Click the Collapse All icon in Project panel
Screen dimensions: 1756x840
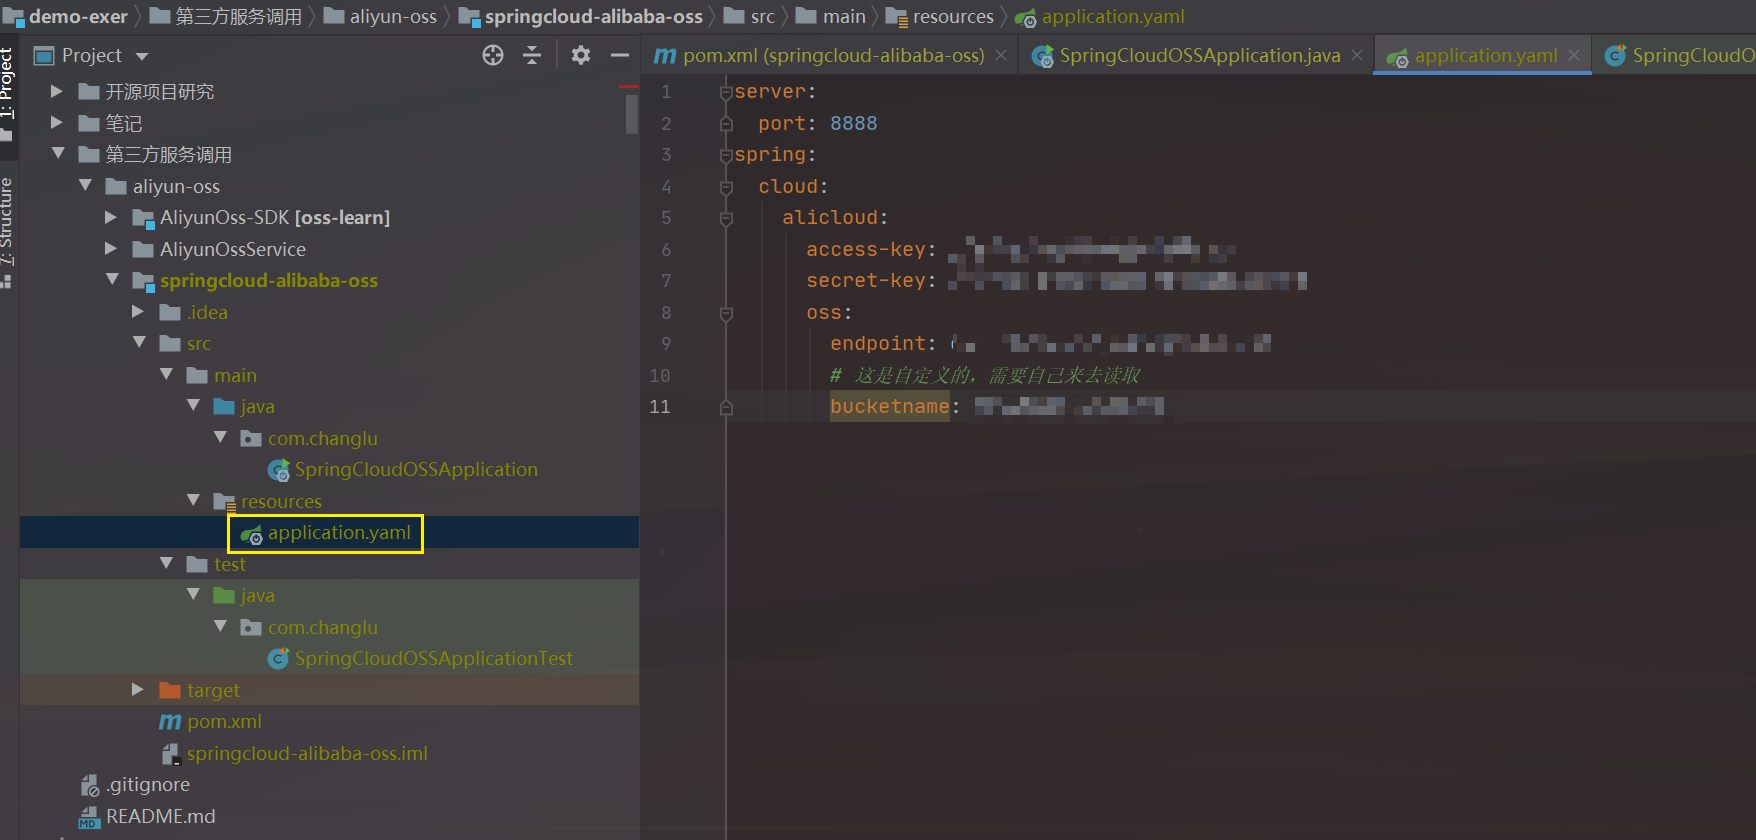point(532,55)
